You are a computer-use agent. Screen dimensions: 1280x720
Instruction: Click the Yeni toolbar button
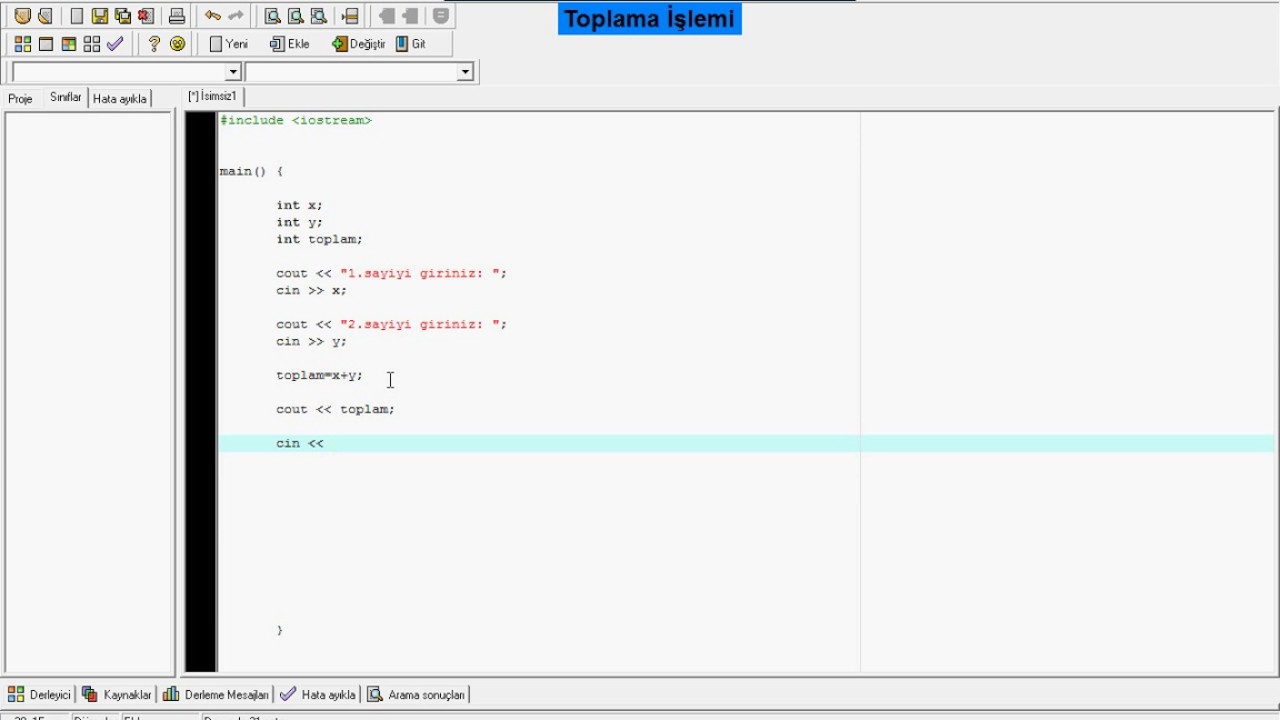pyautogui.click(x=228, y=44)
